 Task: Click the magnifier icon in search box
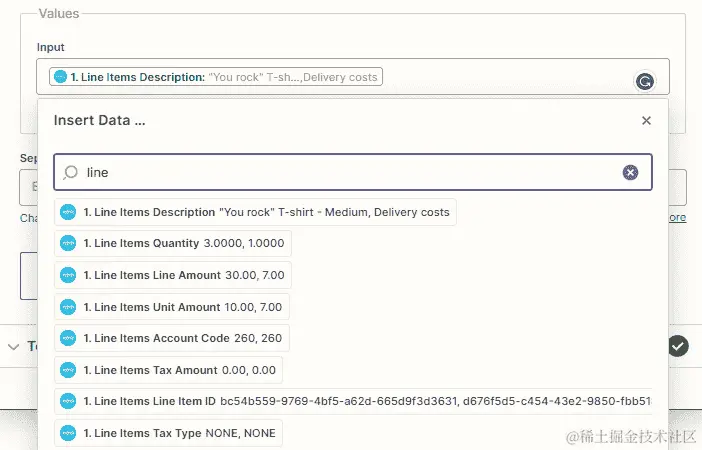click(x=70, y=172)
